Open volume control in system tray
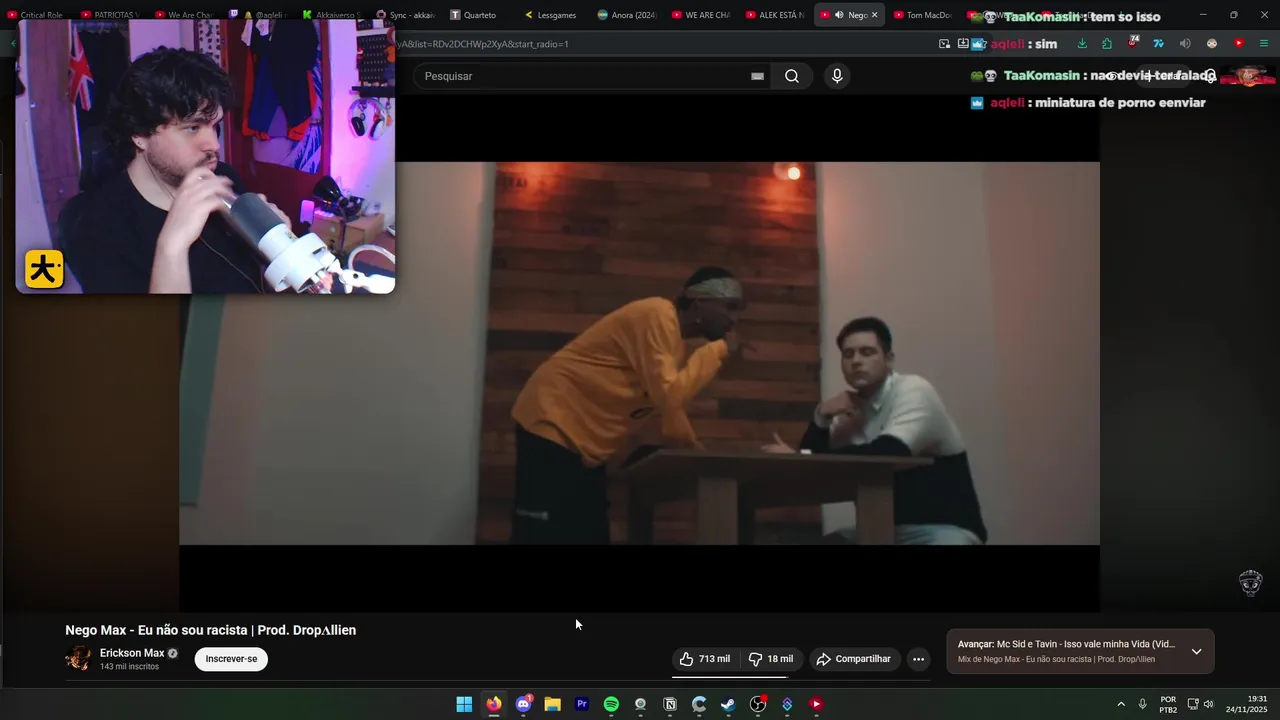Screen dimensions: 1280x720 (x=1208, y=704)
